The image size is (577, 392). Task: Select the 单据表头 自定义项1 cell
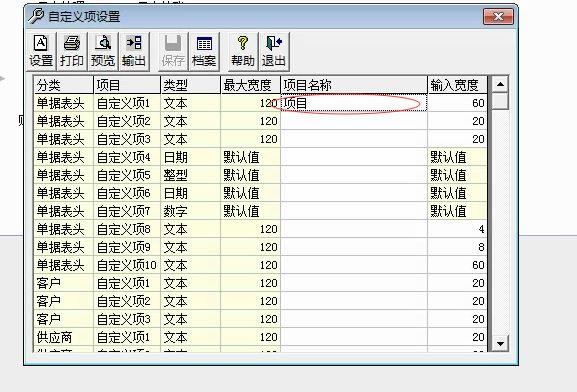(127, 103)
